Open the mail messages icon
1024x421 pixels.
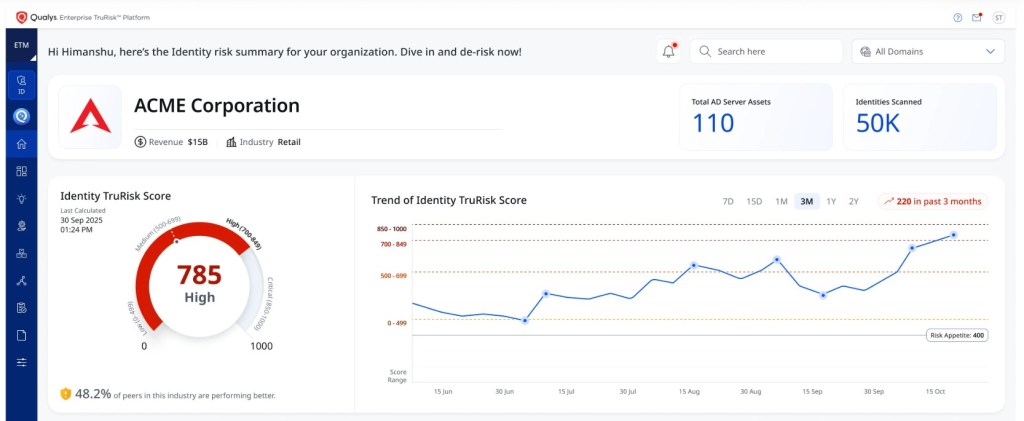[x=977, y=17]
